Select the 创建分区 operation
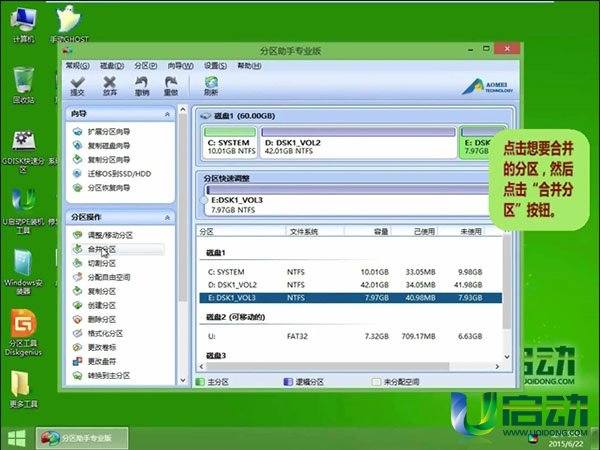The width and height of the screenshot is (600, 450). (x=95, y=305)
